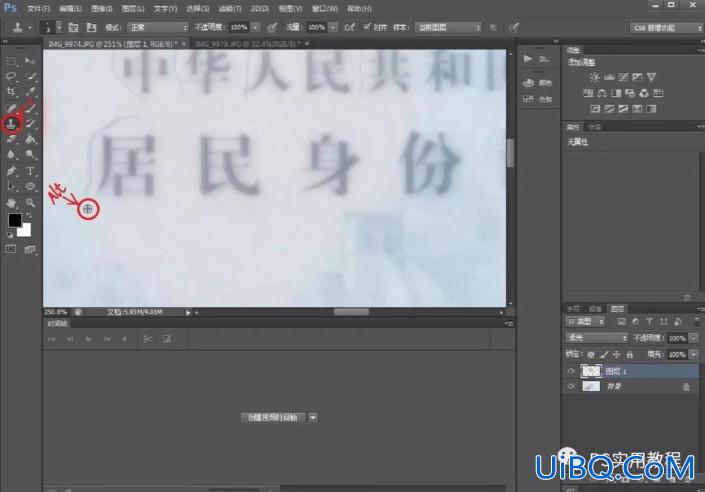
Task: Select the Clone Stamp tool in toolbox
Action: [11, 124]
